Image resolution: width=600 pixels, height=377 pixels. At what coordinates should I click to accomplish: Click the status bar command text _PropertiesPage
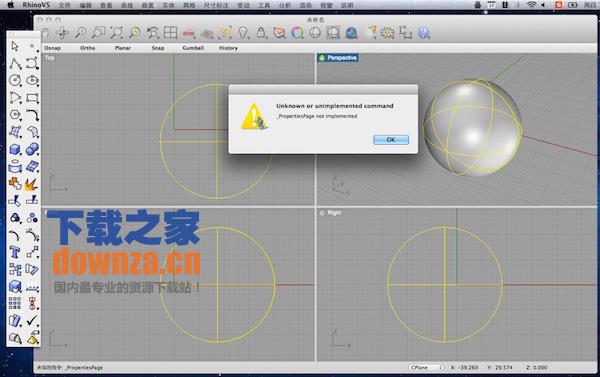coord(84,367)
